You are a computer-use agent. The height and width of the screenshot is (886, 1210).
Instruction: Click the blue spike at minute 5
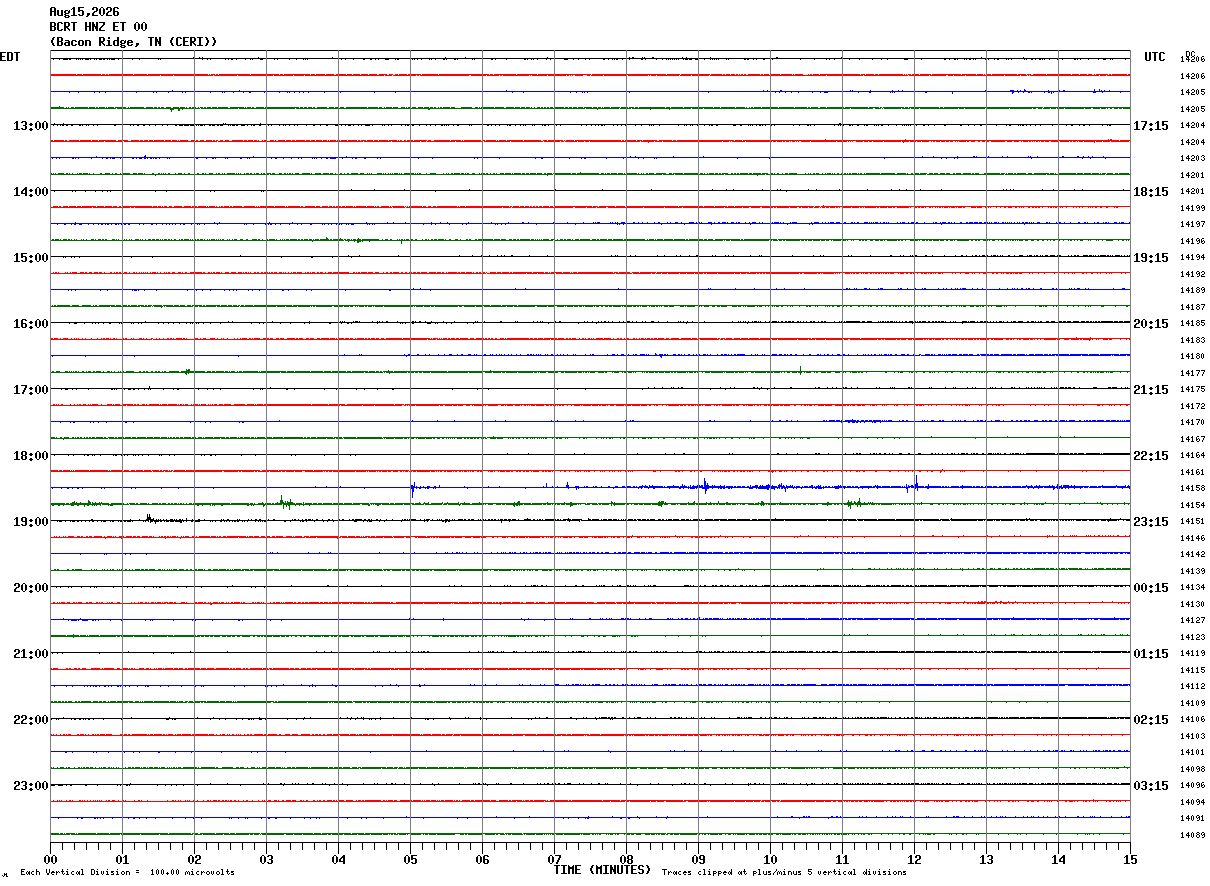412,488
